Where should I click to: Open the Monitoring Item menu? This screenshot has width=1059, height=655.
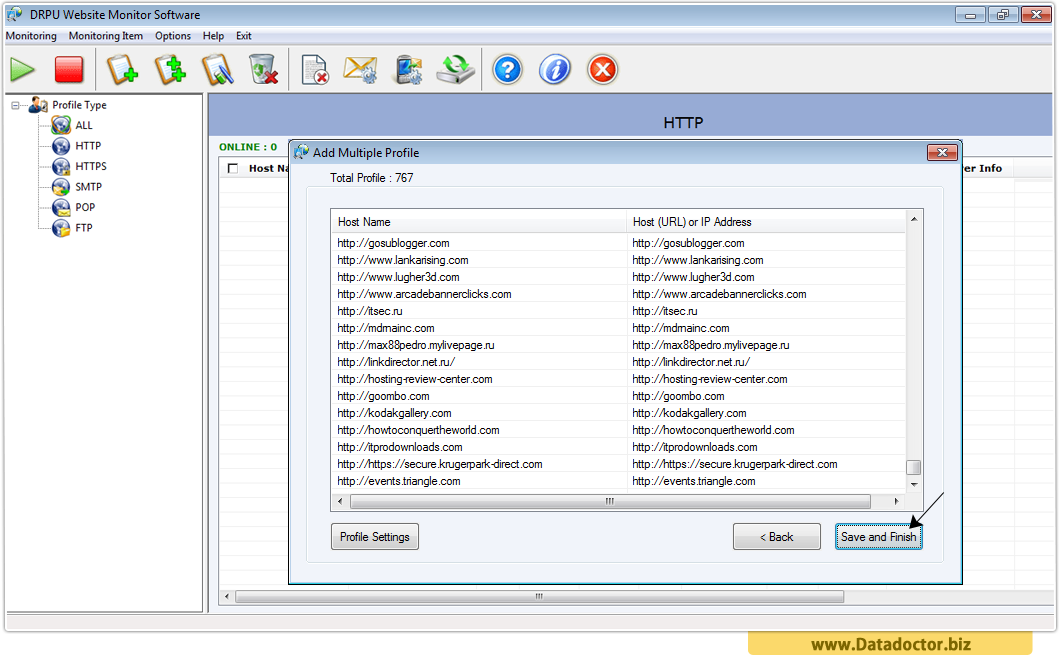[105, 36]
